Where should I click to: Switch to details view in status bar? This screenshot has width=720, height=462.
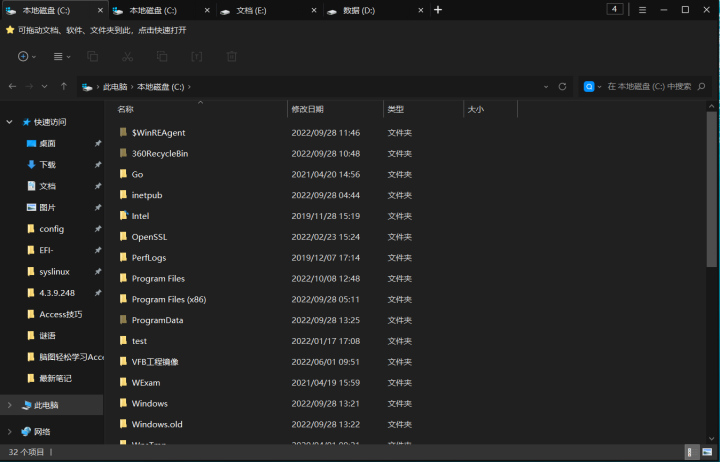(690, 452)
